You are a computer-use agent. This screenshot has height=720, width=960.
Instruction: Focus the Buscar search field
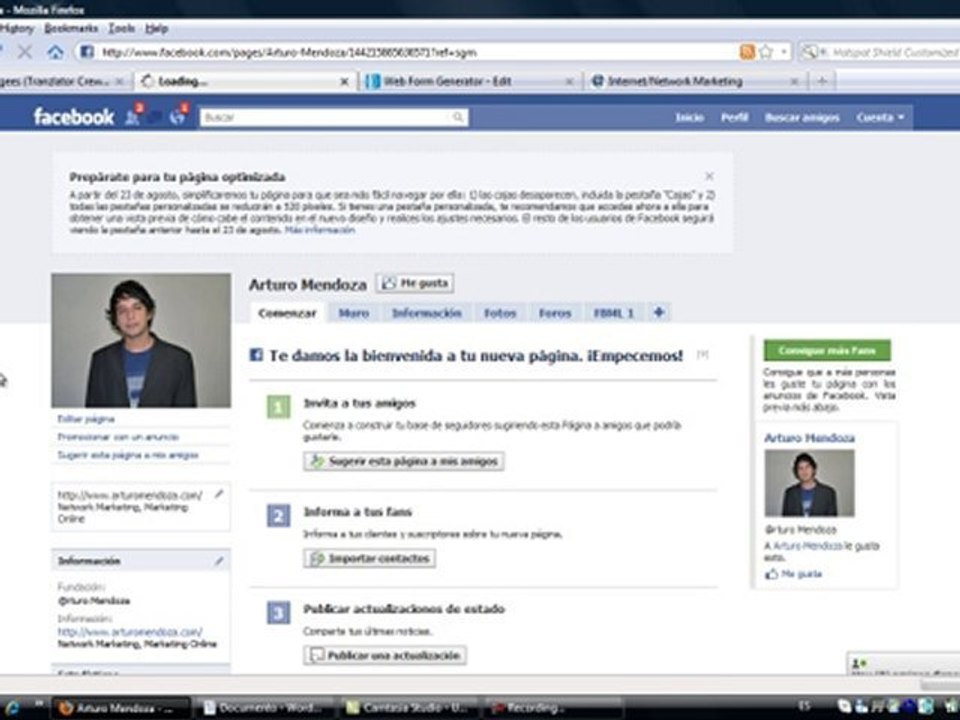(334, 117)
